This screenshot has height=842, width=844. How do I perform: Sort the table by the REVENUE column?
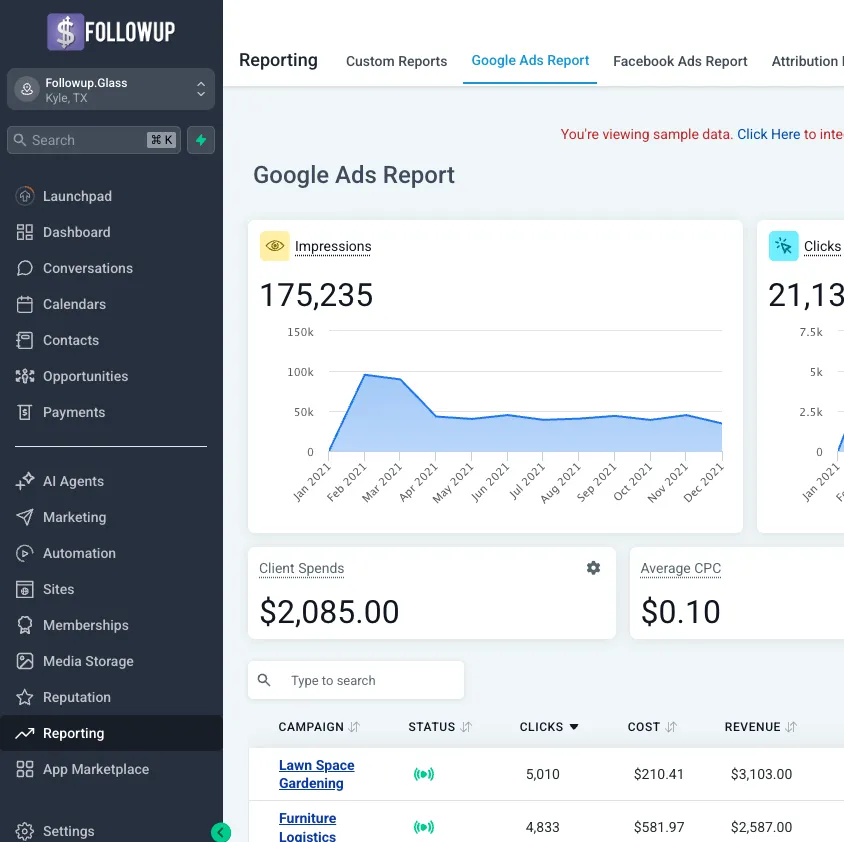(x=760, y=727)
